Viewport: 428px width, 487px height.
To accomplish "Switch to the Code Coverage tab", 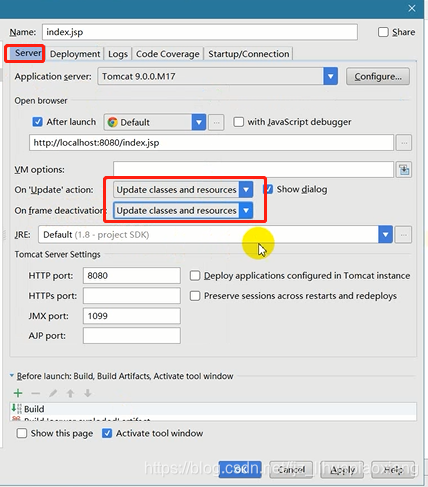I will (168, 54).
